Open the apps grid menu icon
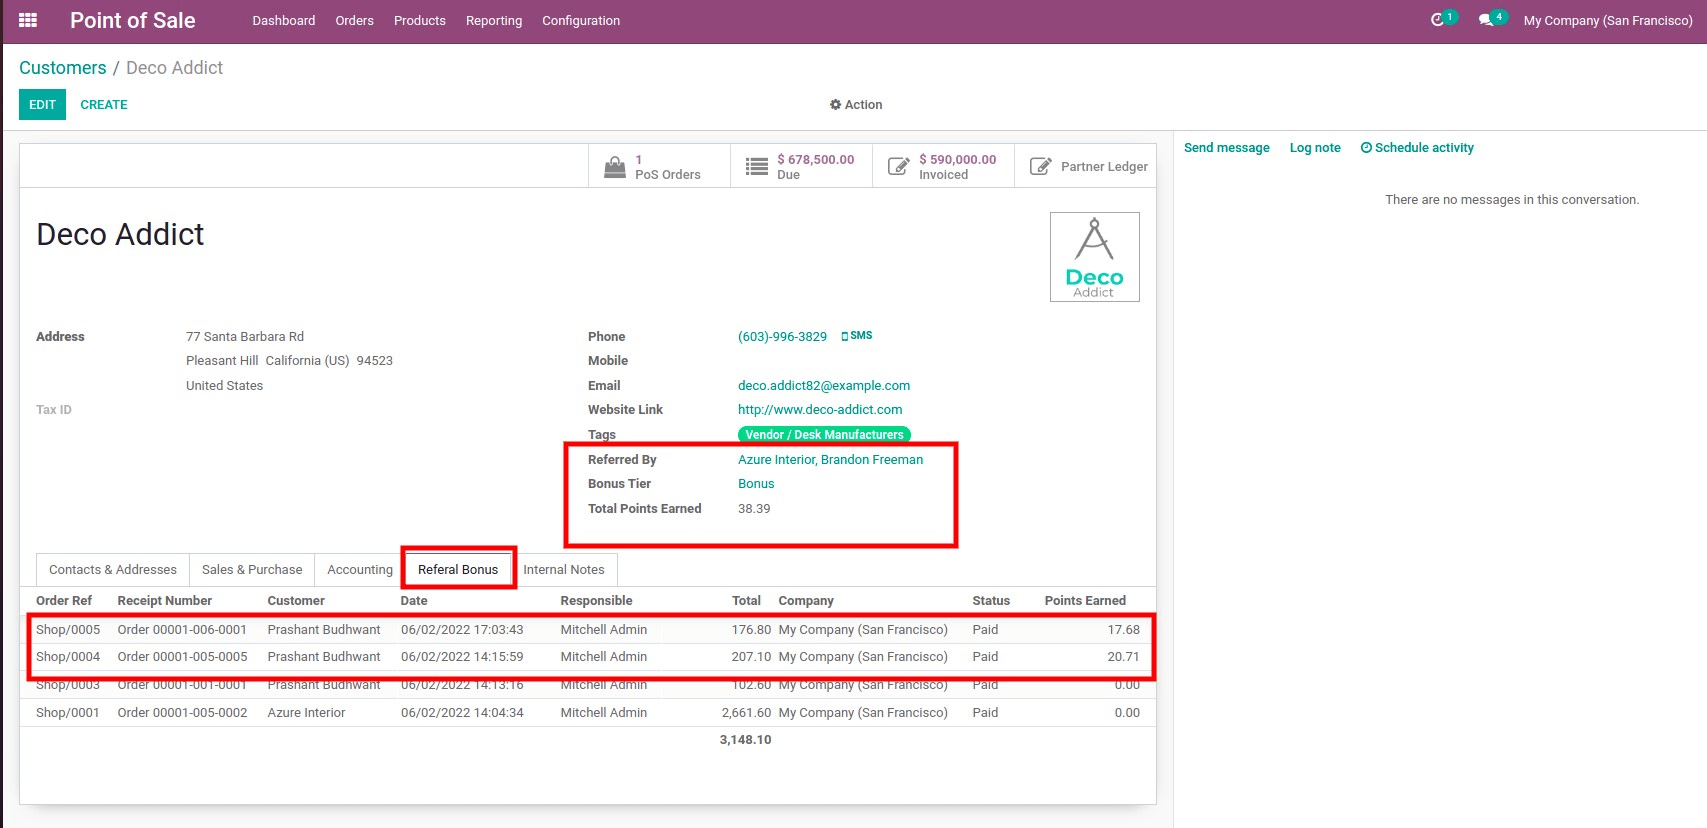1707x828 pixels. point(28,20)
